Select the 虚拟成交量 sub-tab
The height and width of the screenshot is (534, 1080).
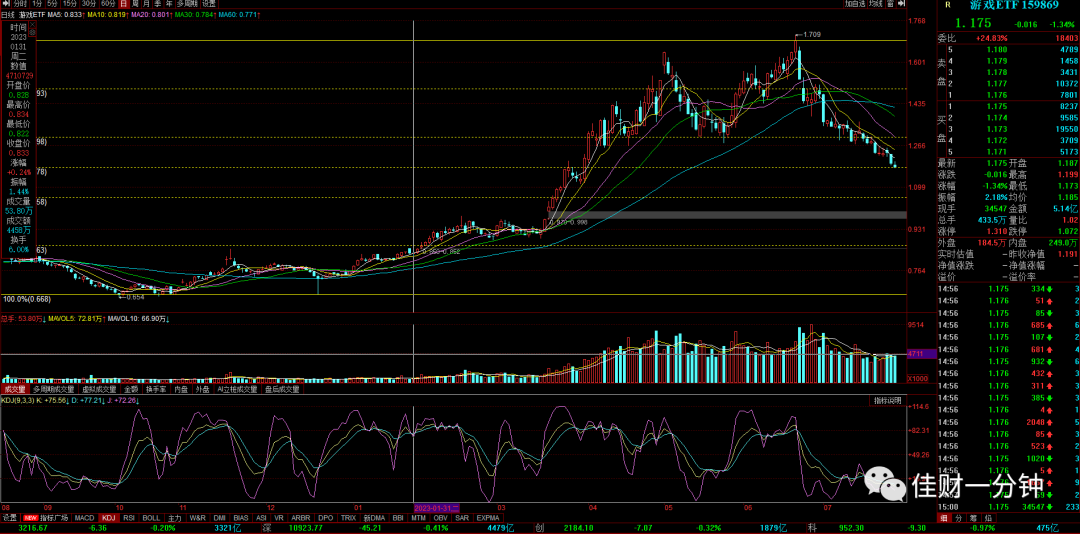99,389
